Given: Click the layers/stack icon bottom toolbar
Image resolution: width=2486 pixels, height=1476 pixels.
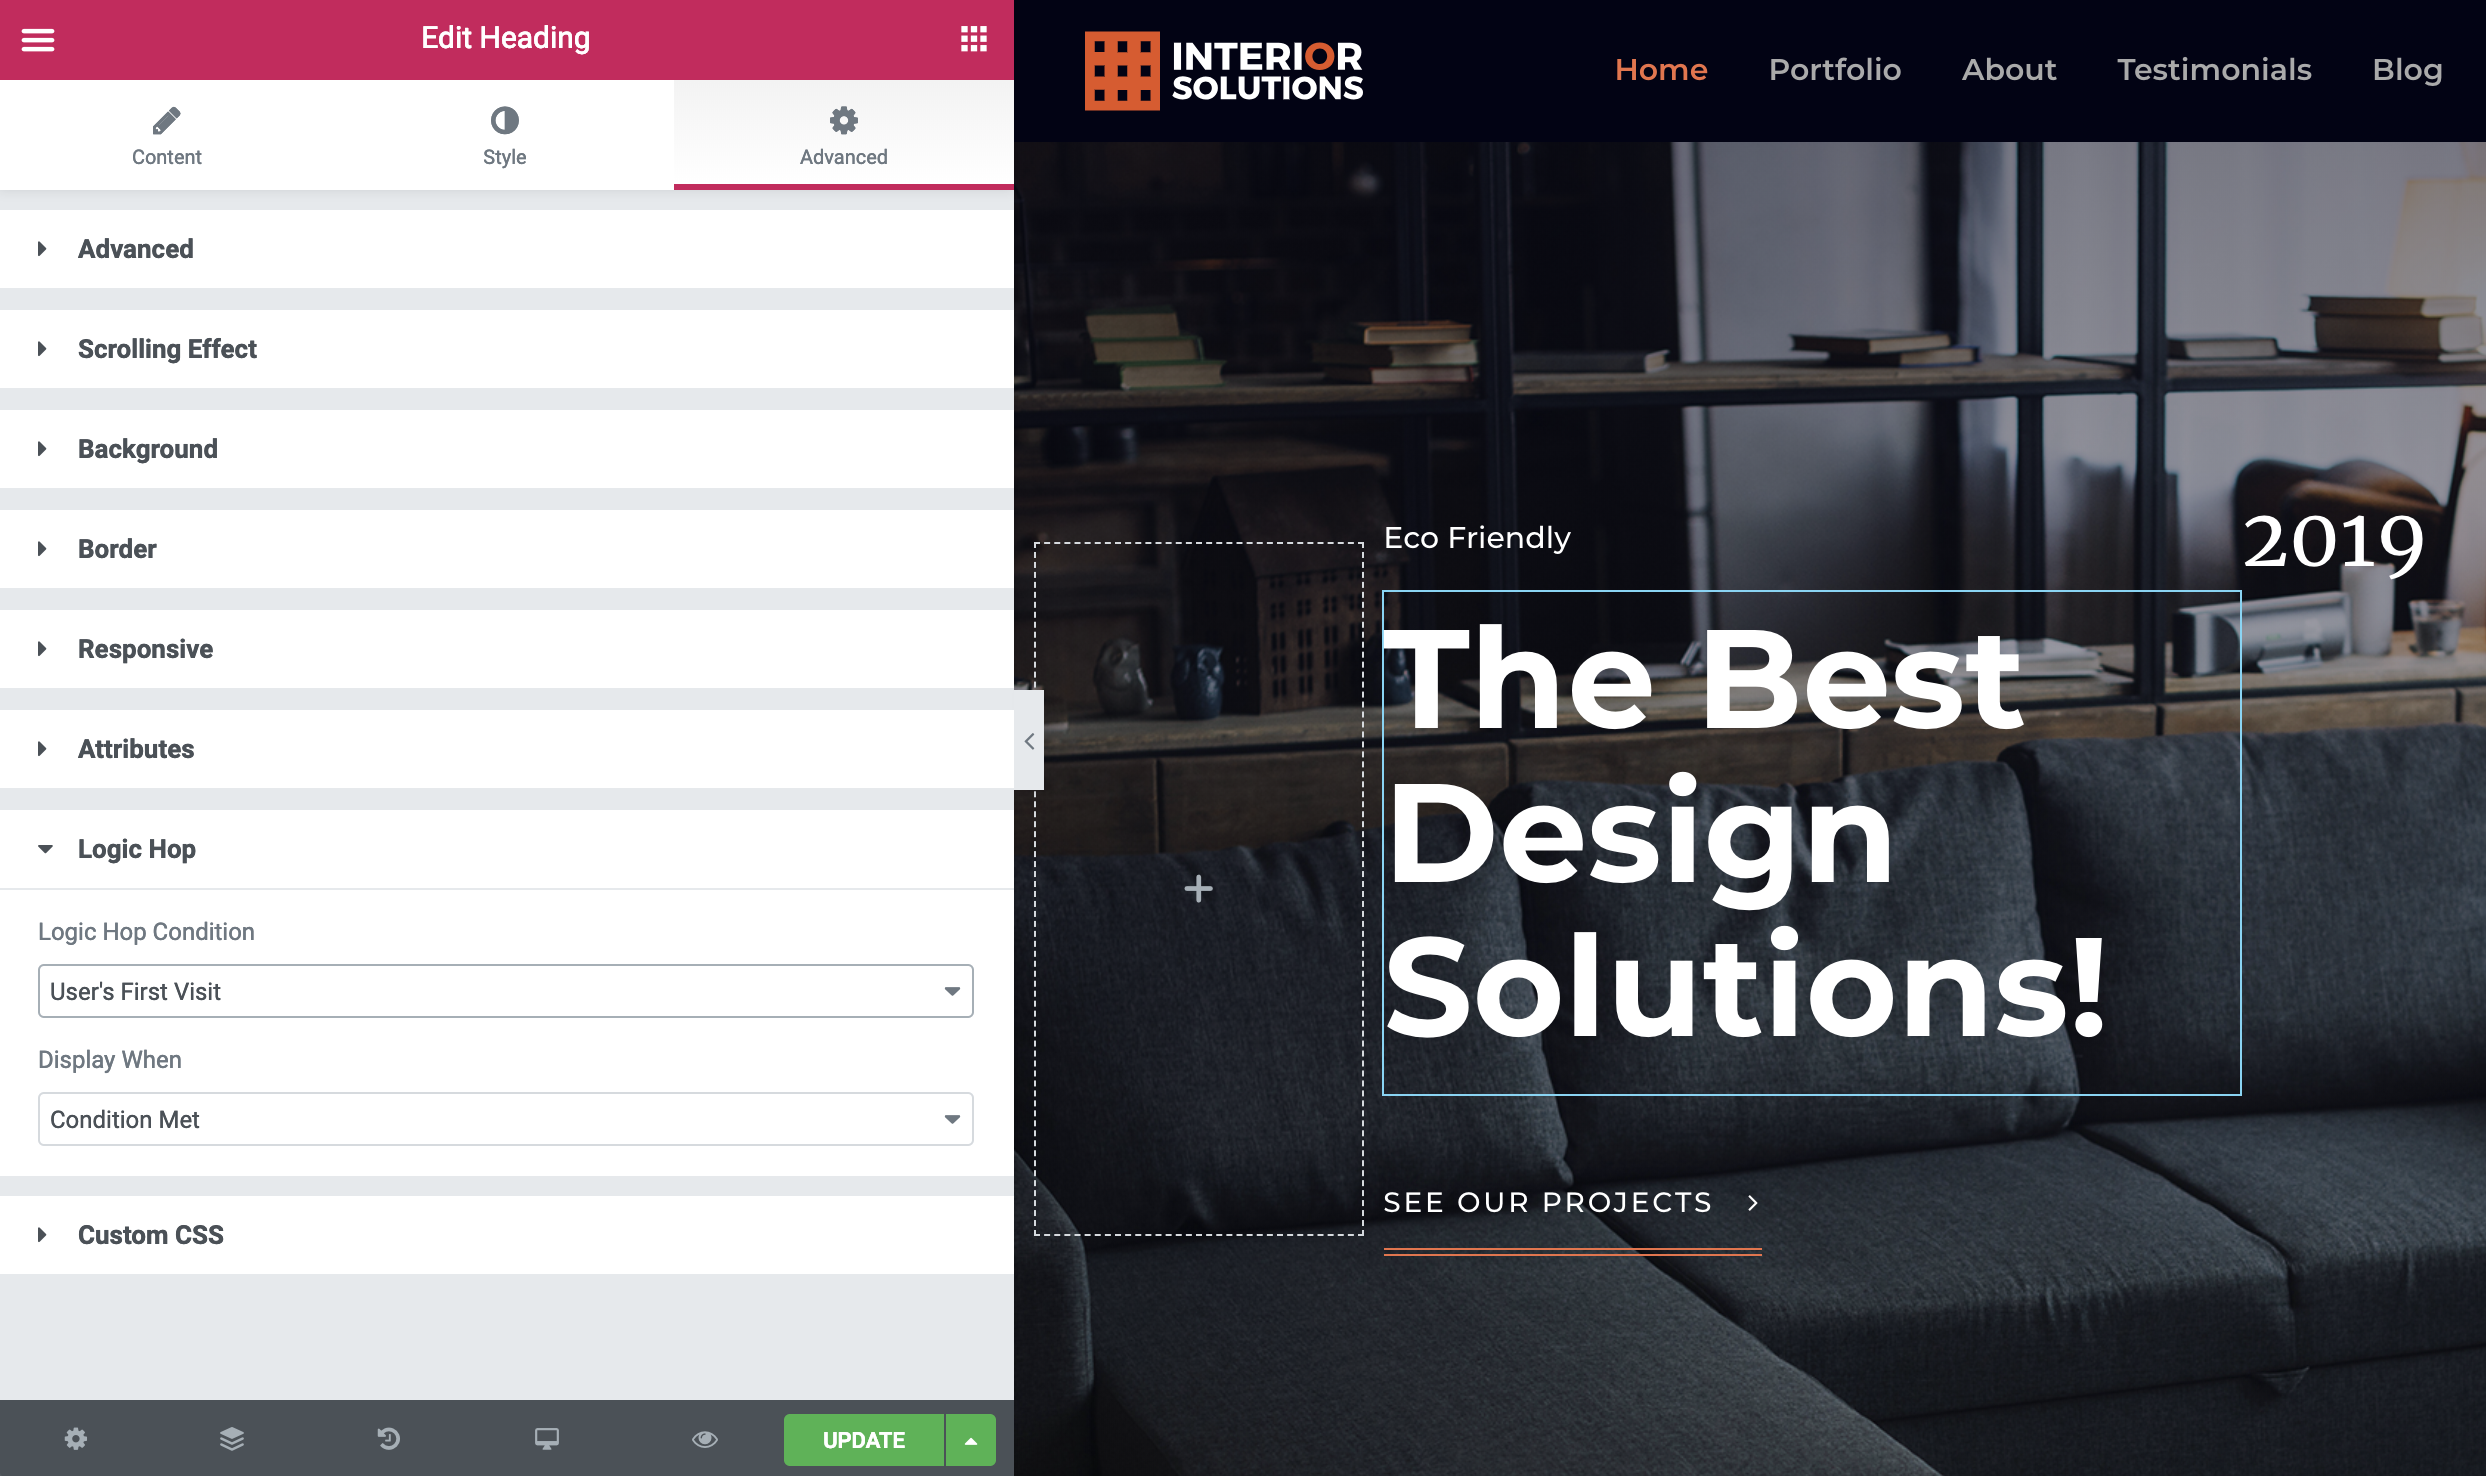Looking at the screenshot, I should pyautogui.click(x=232, y=1439).
